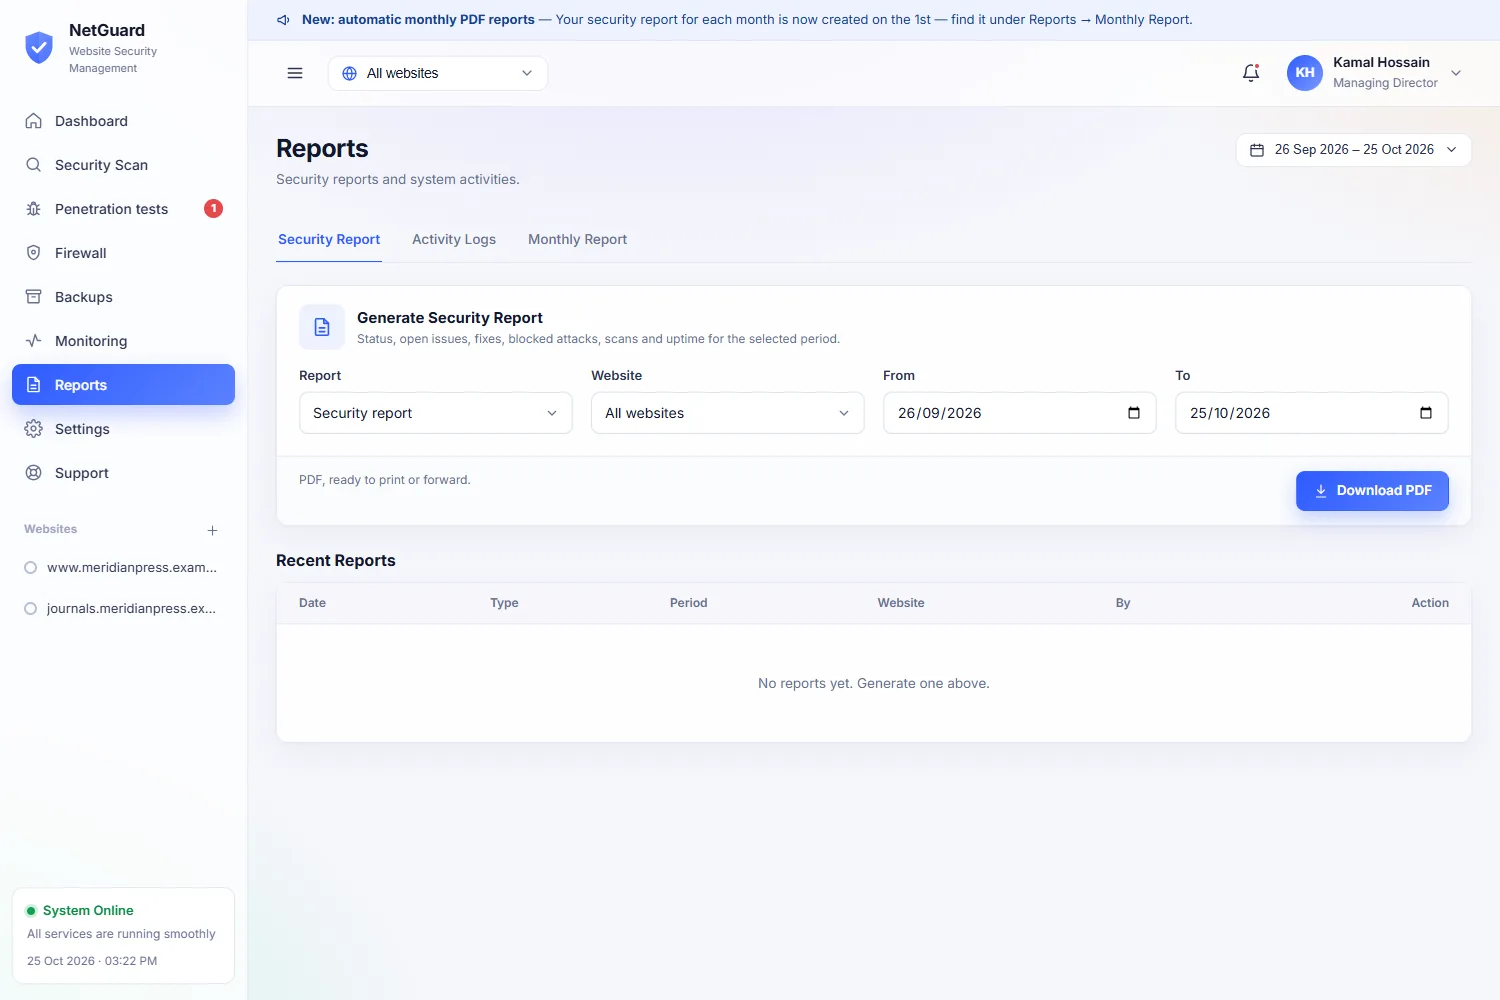
Task: Select the www.meridianpress website in the sidebar
Action: coord(123,568)
